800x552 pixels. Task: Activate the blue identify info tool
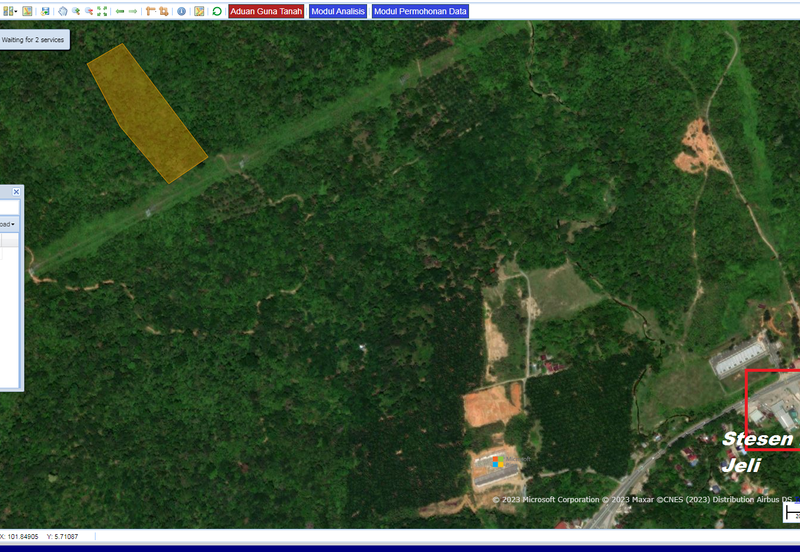182,11
